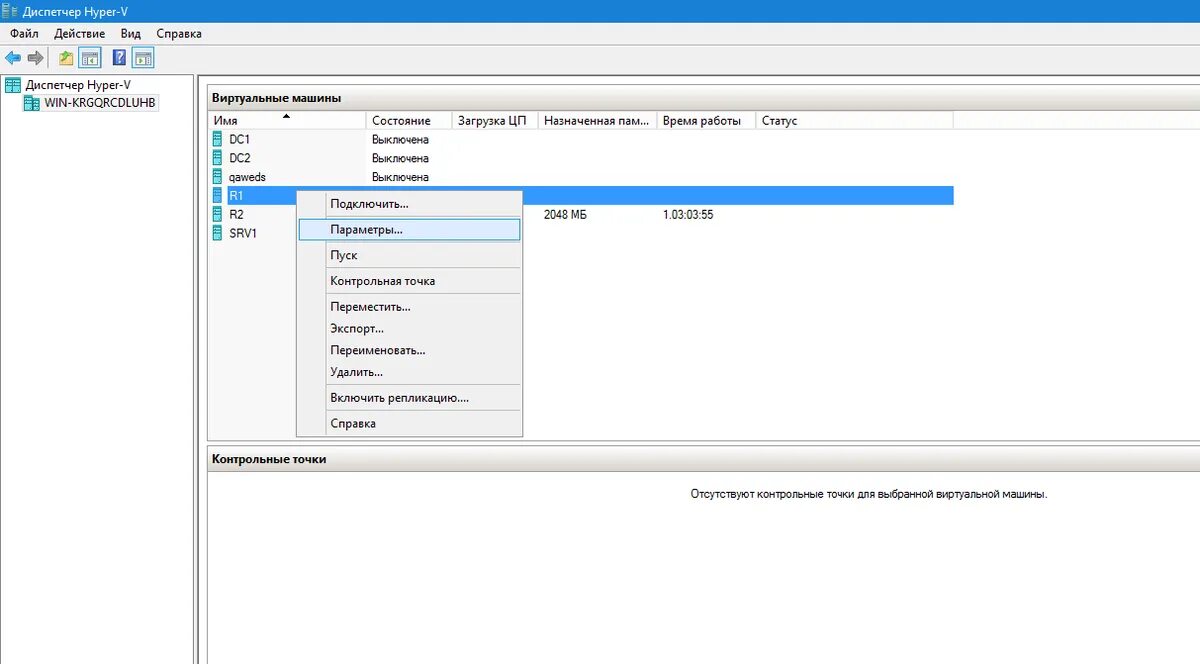The width and height of the screenshot is (1200, 664).
Task: Sort by the Состояние column header
Action: click(x=409, y=120)
